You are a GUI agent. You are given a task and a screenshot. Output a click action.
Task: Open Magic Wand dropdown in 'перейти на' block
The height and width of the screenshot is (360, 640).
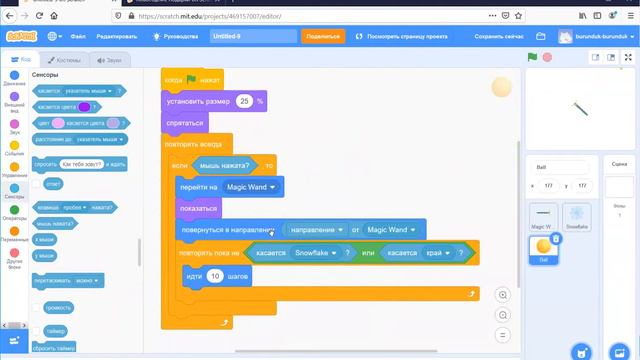pos(251,187)
